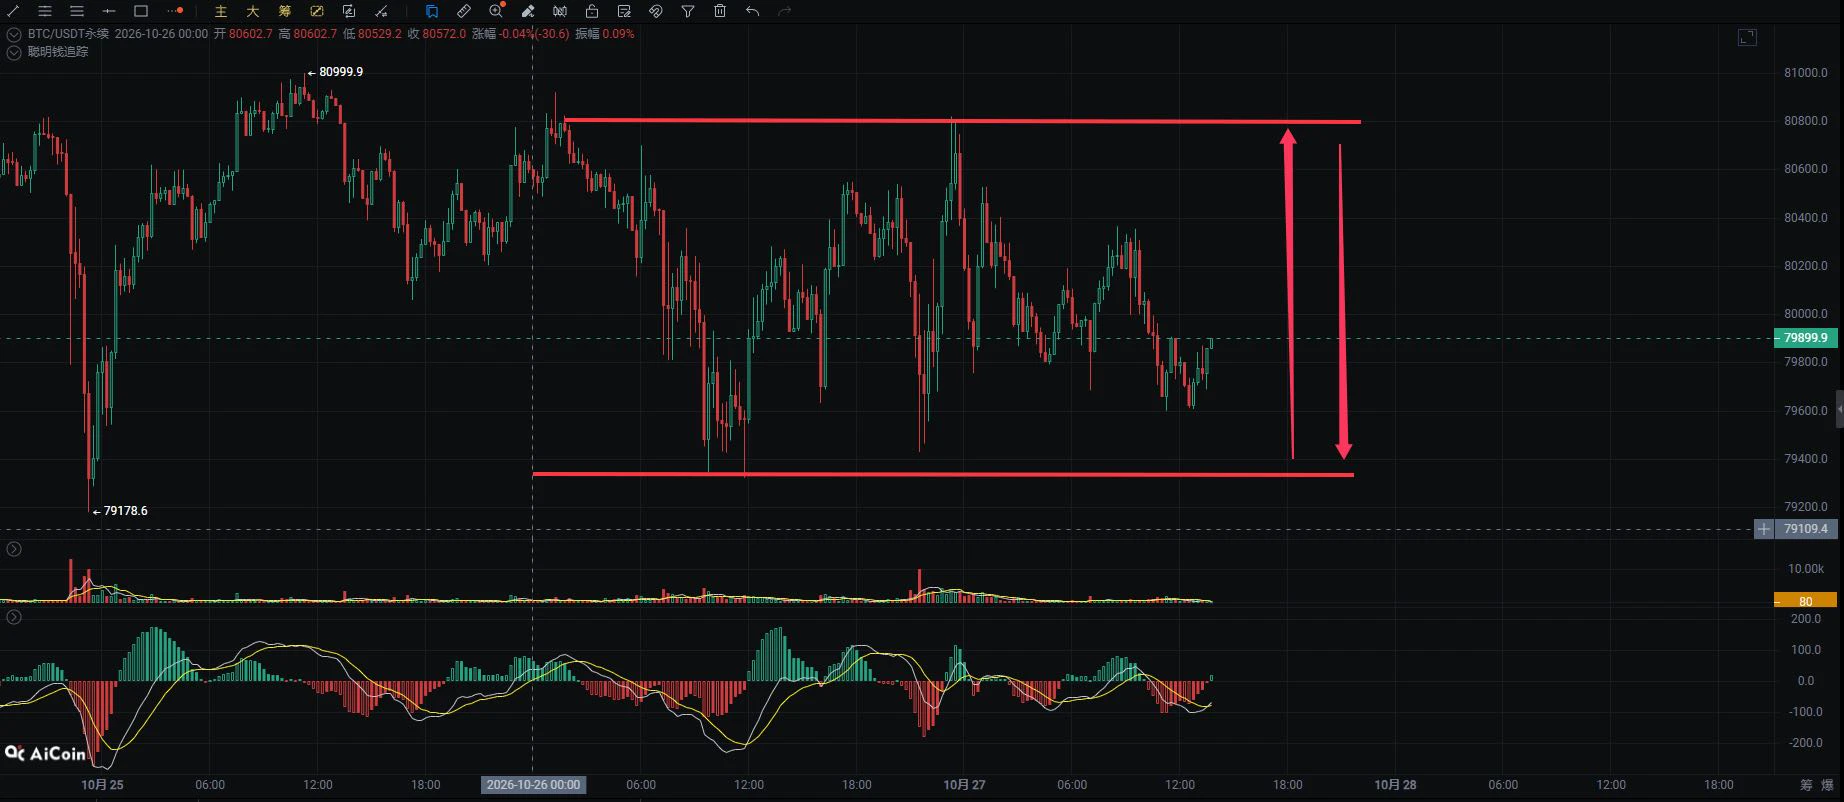Click the plus button beside 79109.4
Image resolution: width=1844 pixels, height=802 pixels.
point(1764,529)
